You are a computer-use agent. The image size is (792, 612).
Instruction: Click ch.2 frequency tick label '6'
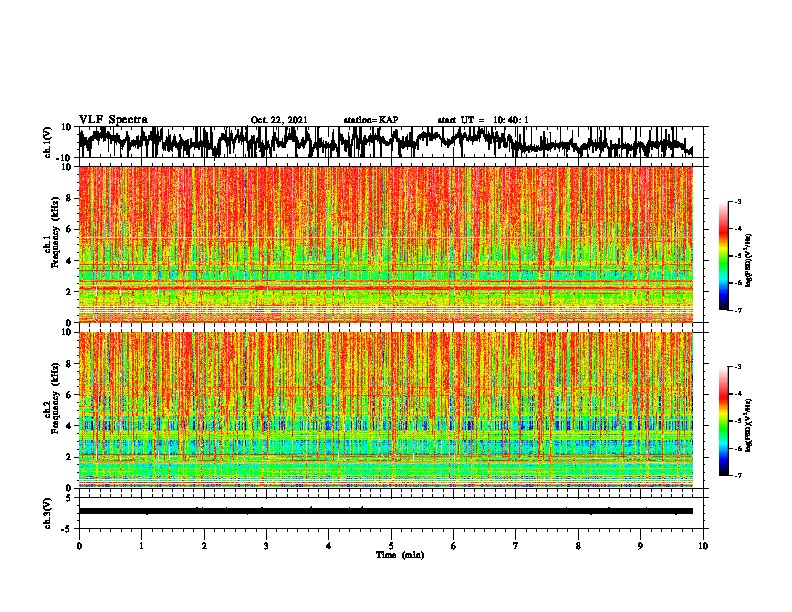[x=69, y=395]
